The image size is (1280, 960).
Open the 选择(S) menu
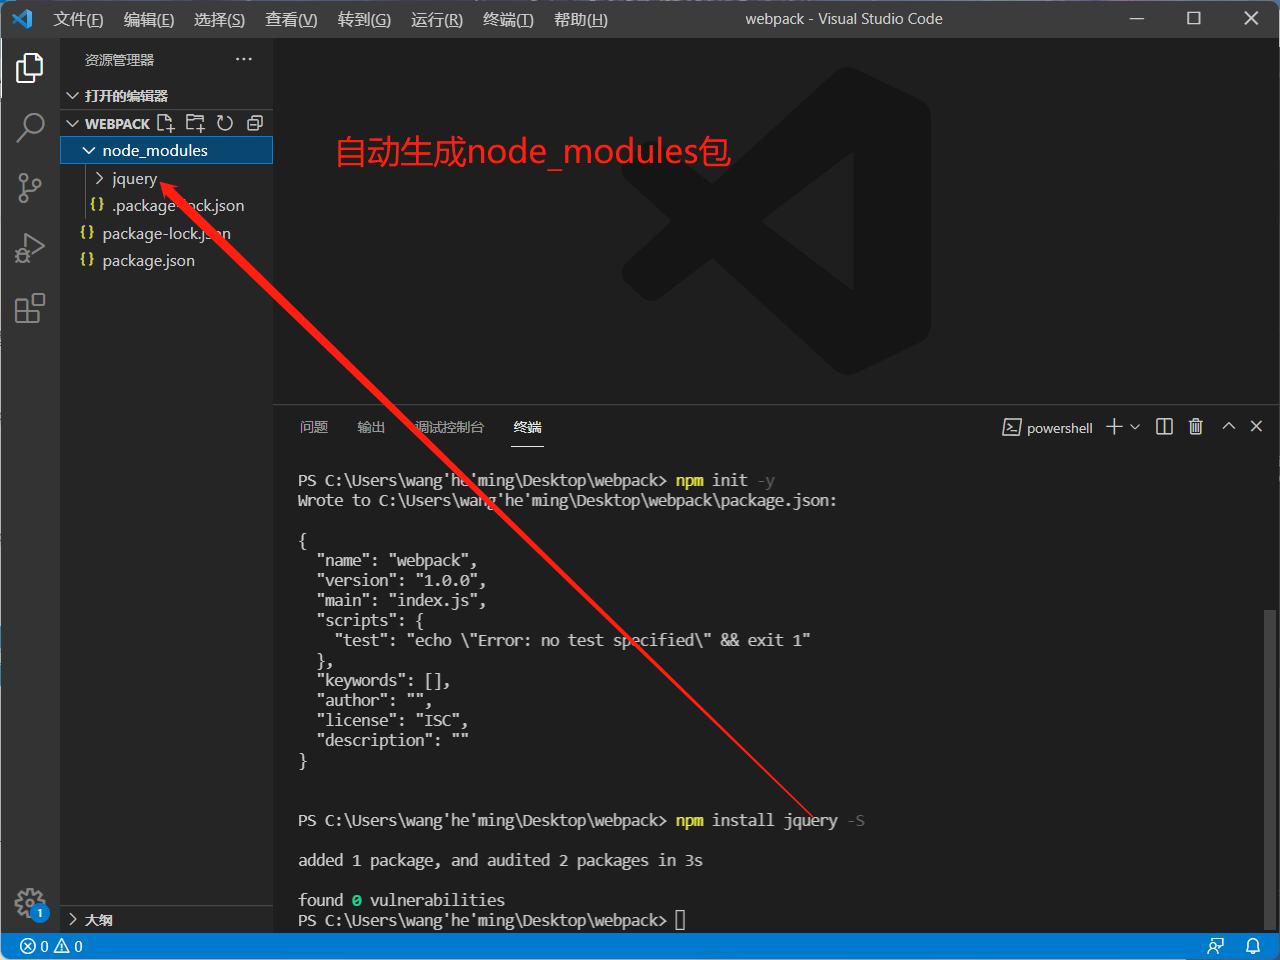[x=219, y=19]
